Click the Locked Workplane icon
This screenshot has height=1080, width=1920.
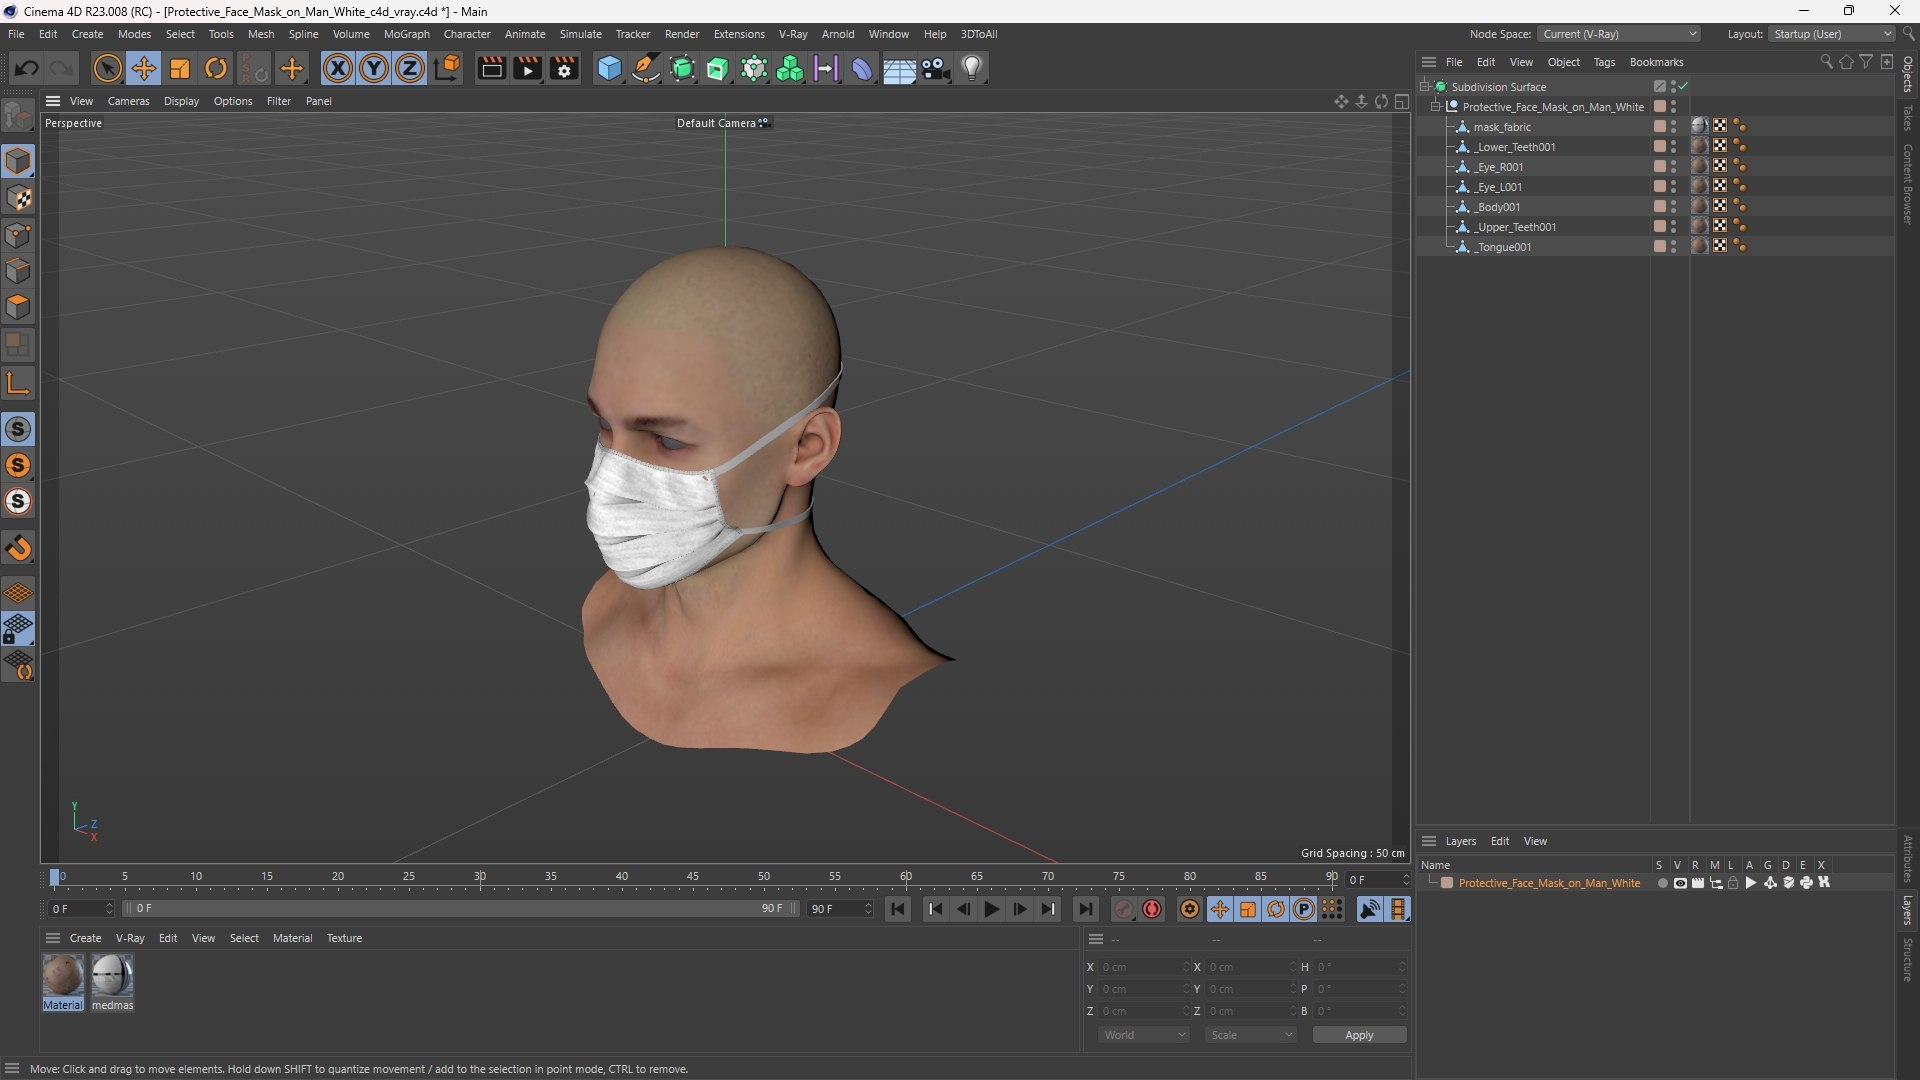click(18, 629)
